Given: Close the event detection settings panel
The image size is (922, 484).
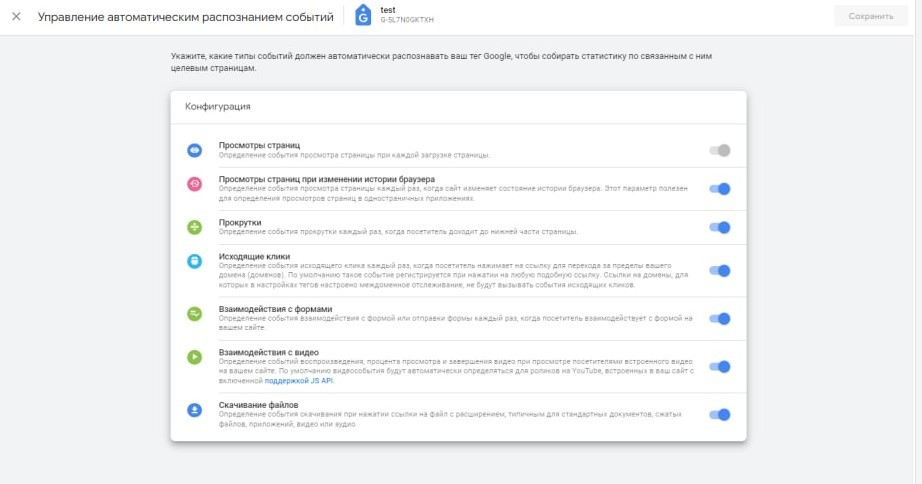Looking at the screenshot, I should pyautogui.click(x=16, y=16).
